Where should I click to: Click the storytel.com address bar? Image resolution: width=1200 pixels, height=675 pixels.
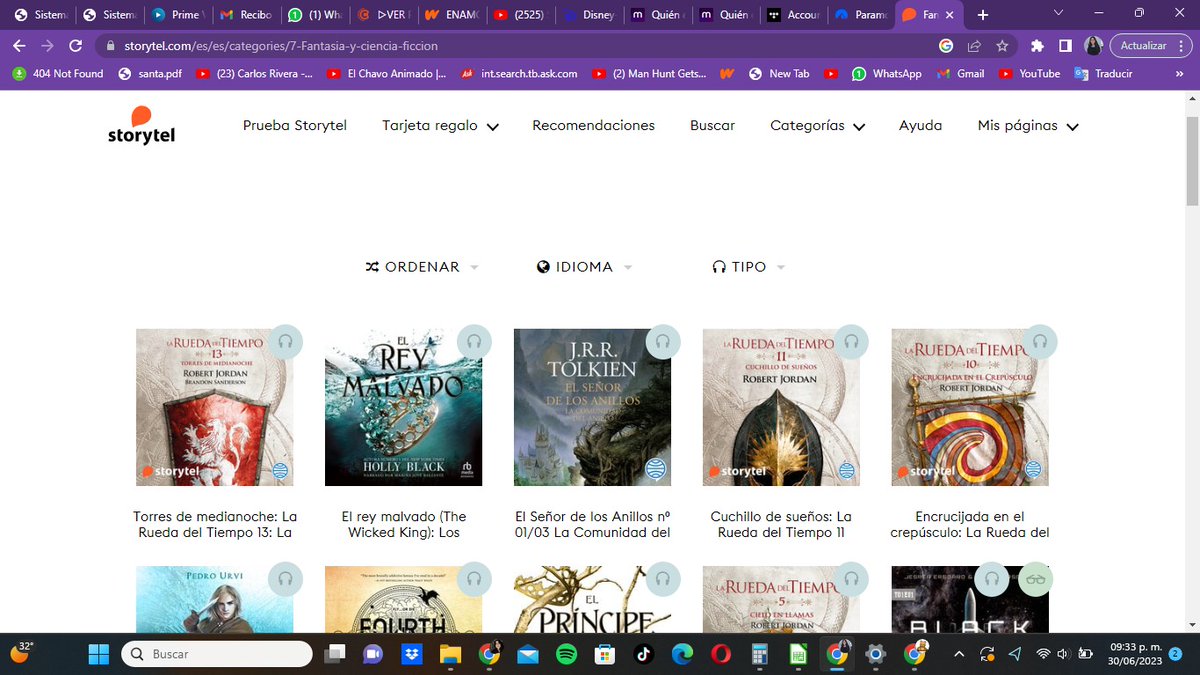coord(520,46)
